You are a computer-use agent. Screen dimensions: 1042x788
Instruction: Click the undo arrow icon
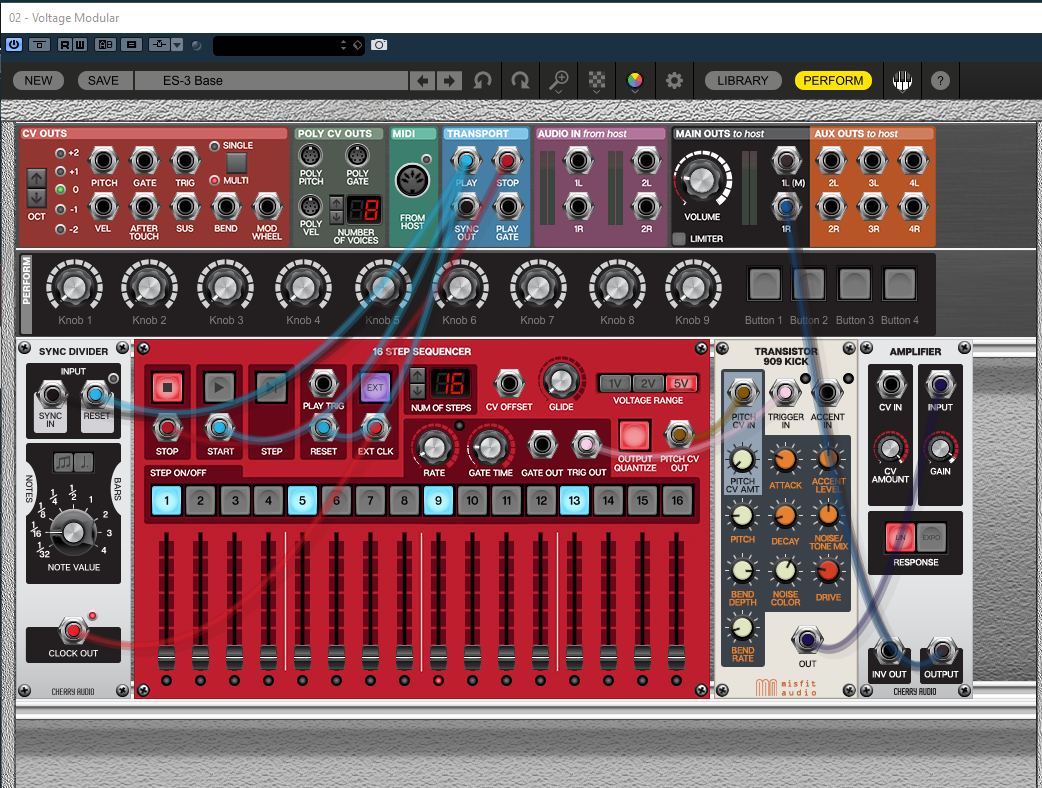(483, 81)
